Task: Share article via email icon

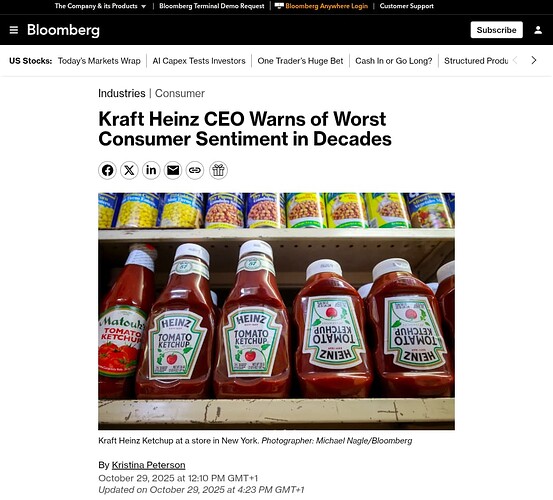Action: 173,170
